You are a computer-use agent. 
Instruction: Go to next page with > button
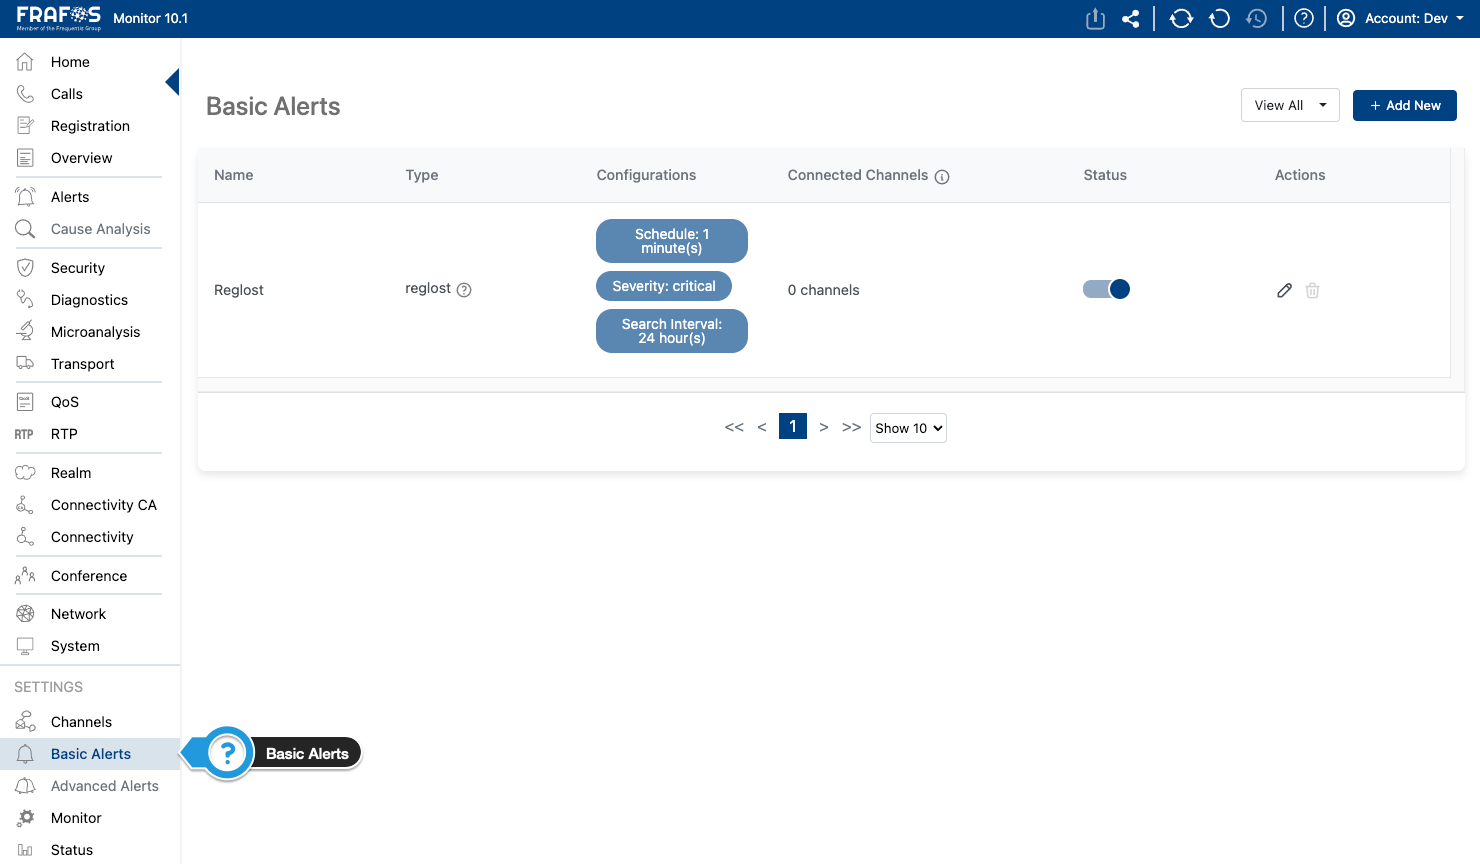pyautogui.click(x=824, y=427)
